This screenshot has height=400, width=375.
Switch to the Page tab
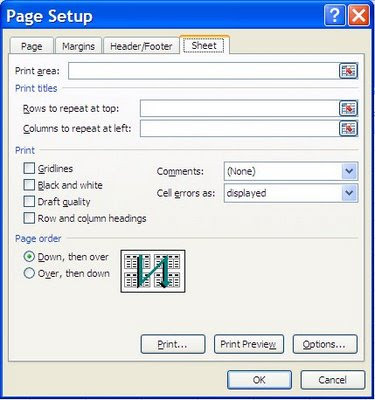tap(32, 46)
